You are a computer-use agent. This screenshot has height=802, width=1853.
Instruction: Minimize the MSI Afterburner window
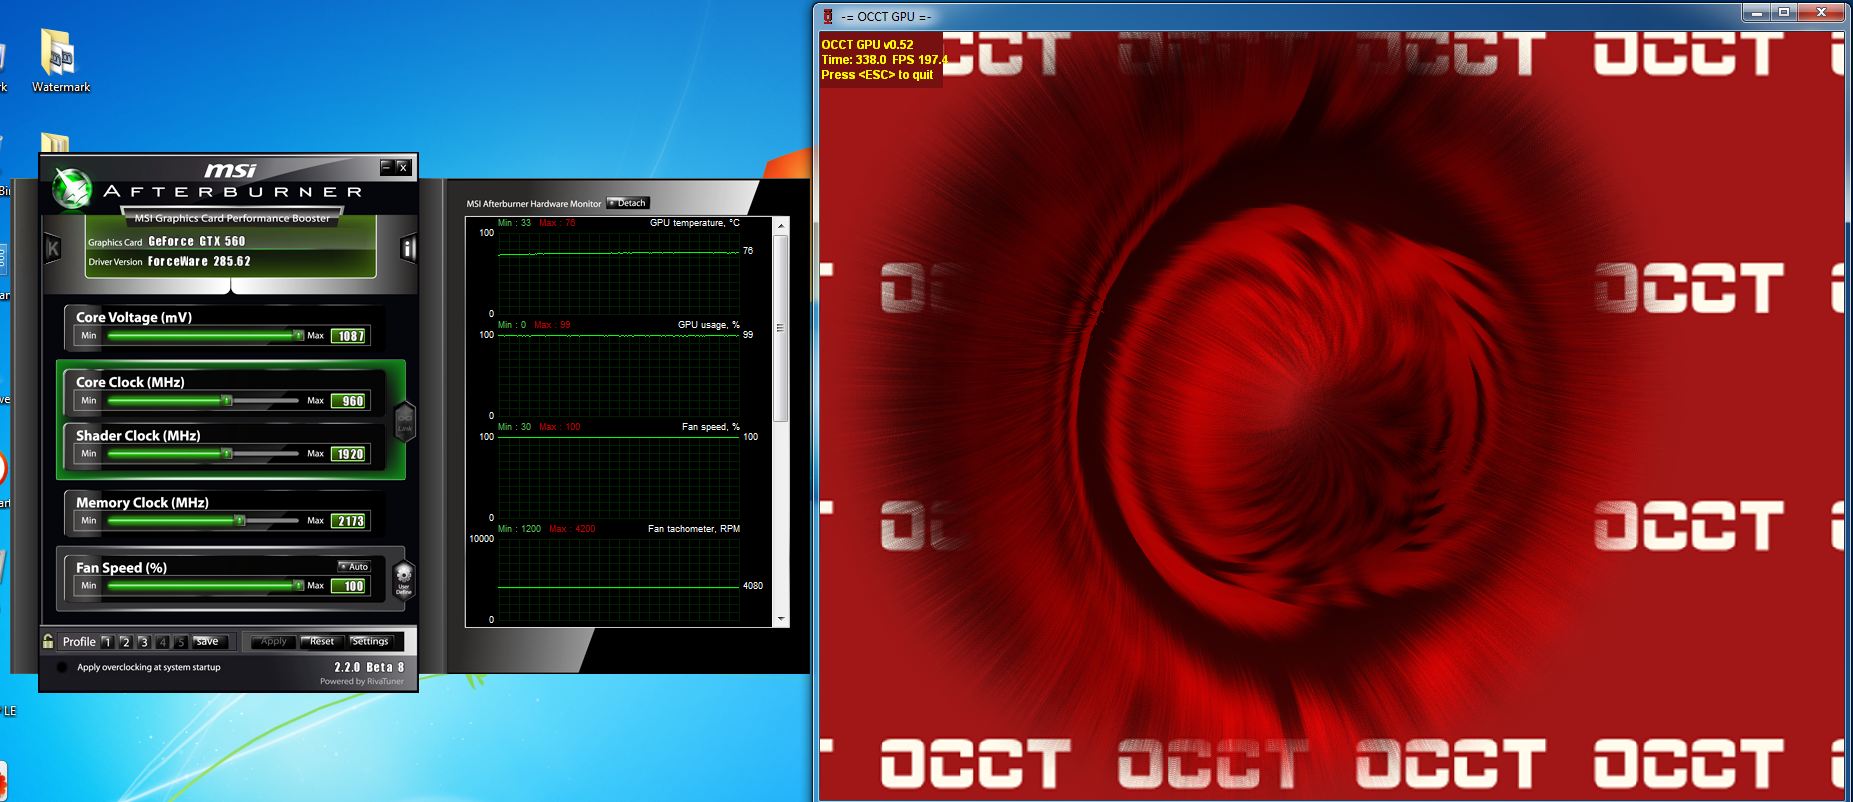386,167
